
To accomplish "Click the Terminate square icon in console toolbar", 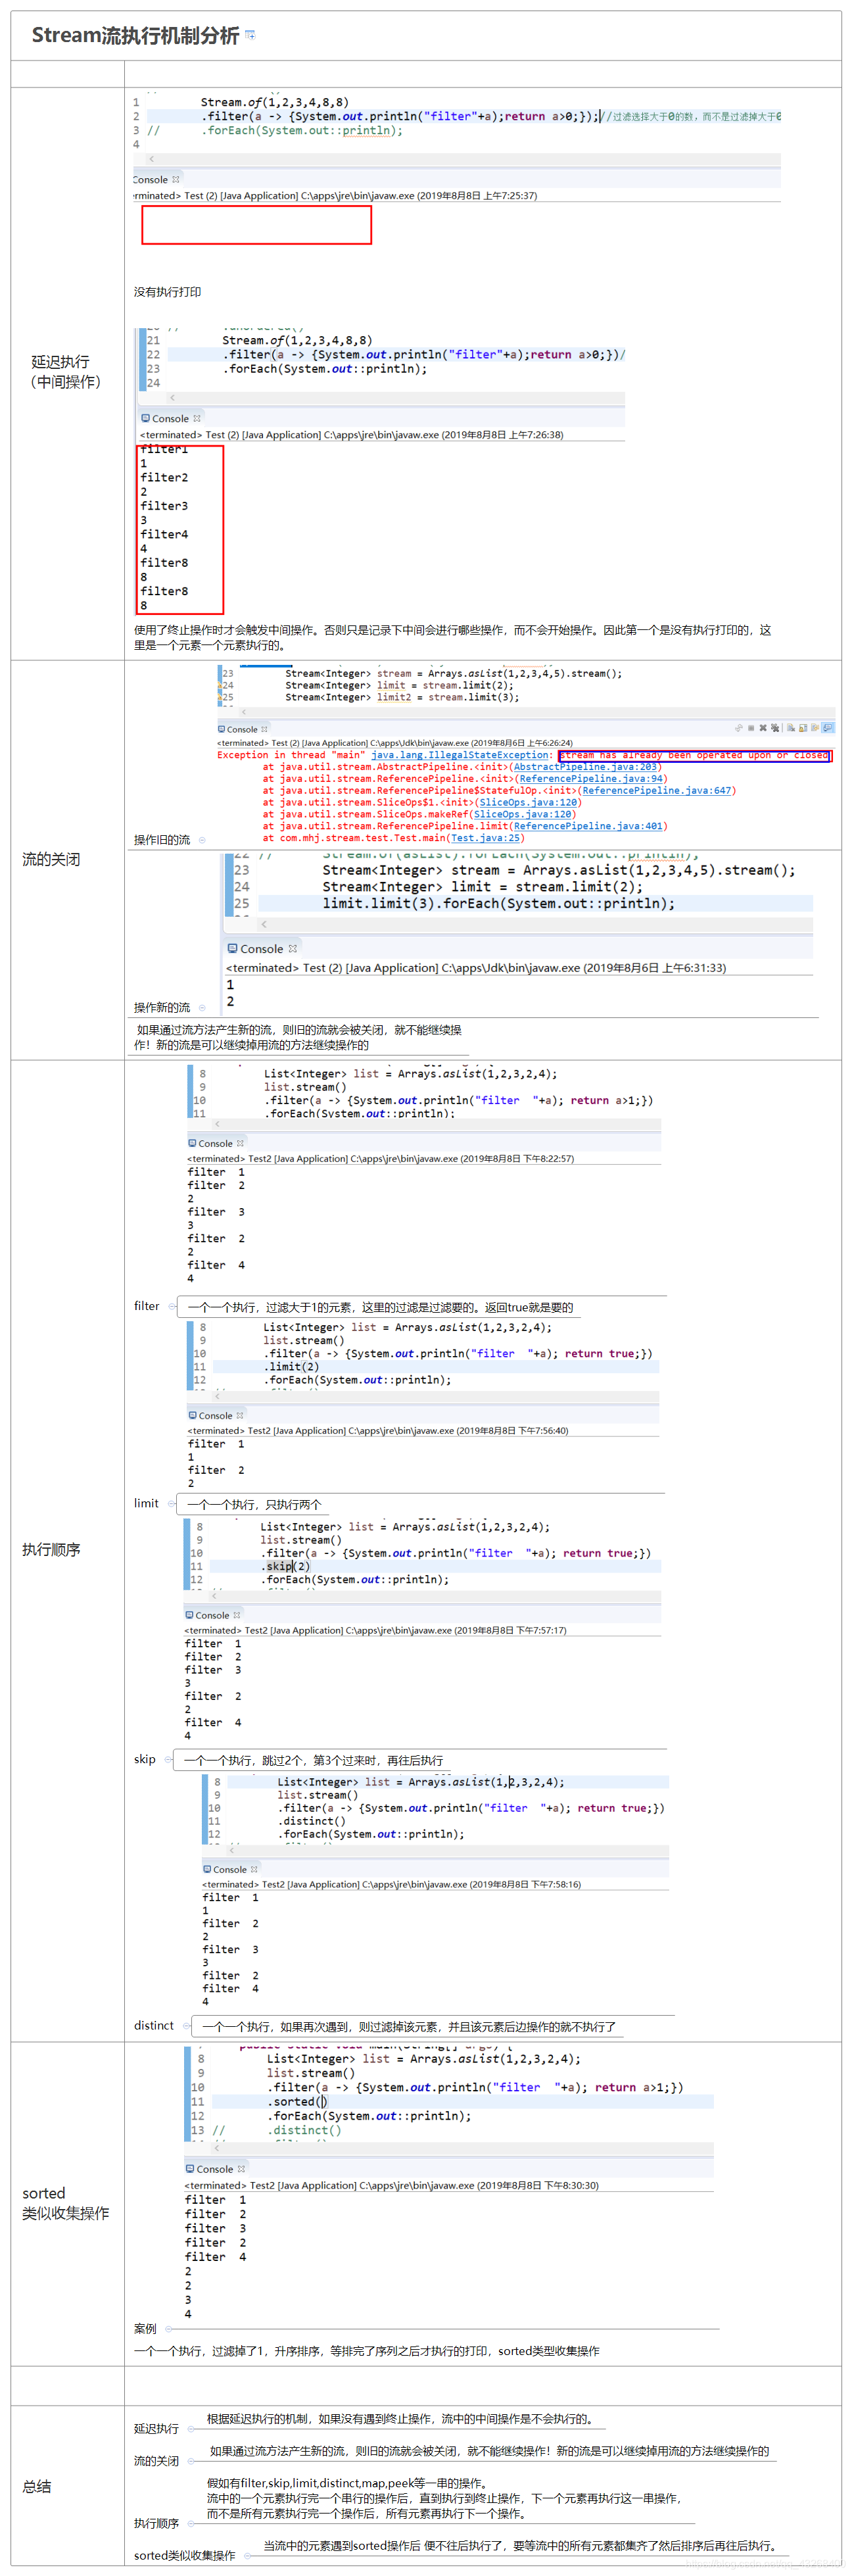I will click(751, 728).
